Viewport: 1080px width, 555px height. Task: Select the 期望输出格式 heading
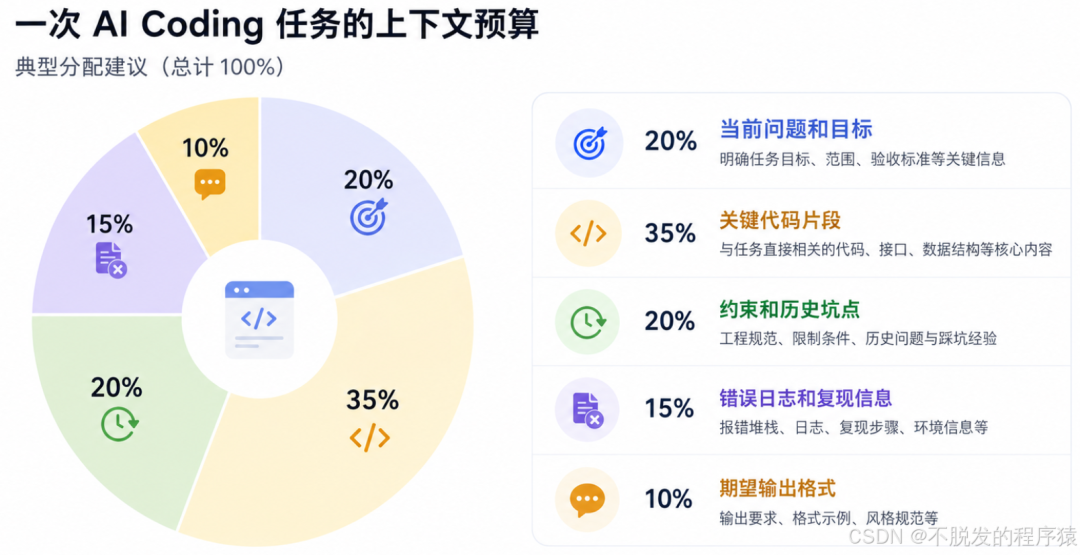pyautogui.click(x=777, y=488)
